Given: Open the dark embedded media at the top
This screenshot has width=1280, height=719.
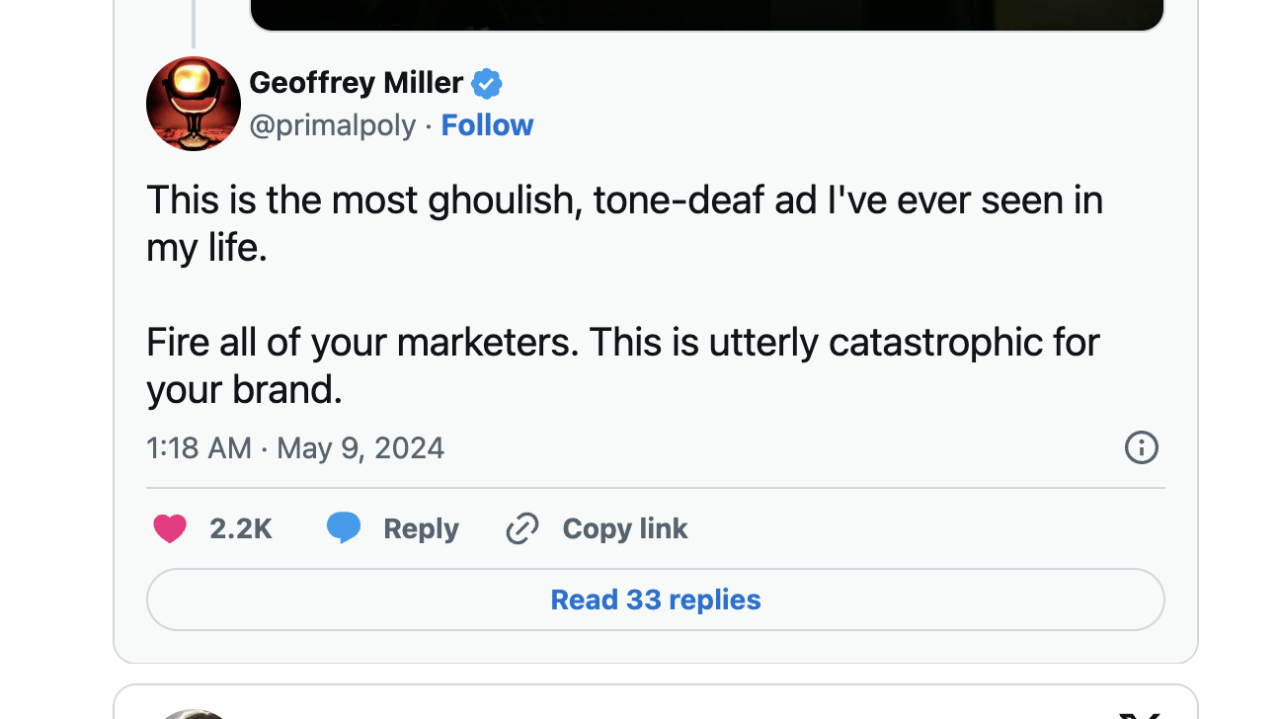Looking at the screenshot, I should pyautogui.click(x=707, y=15).
